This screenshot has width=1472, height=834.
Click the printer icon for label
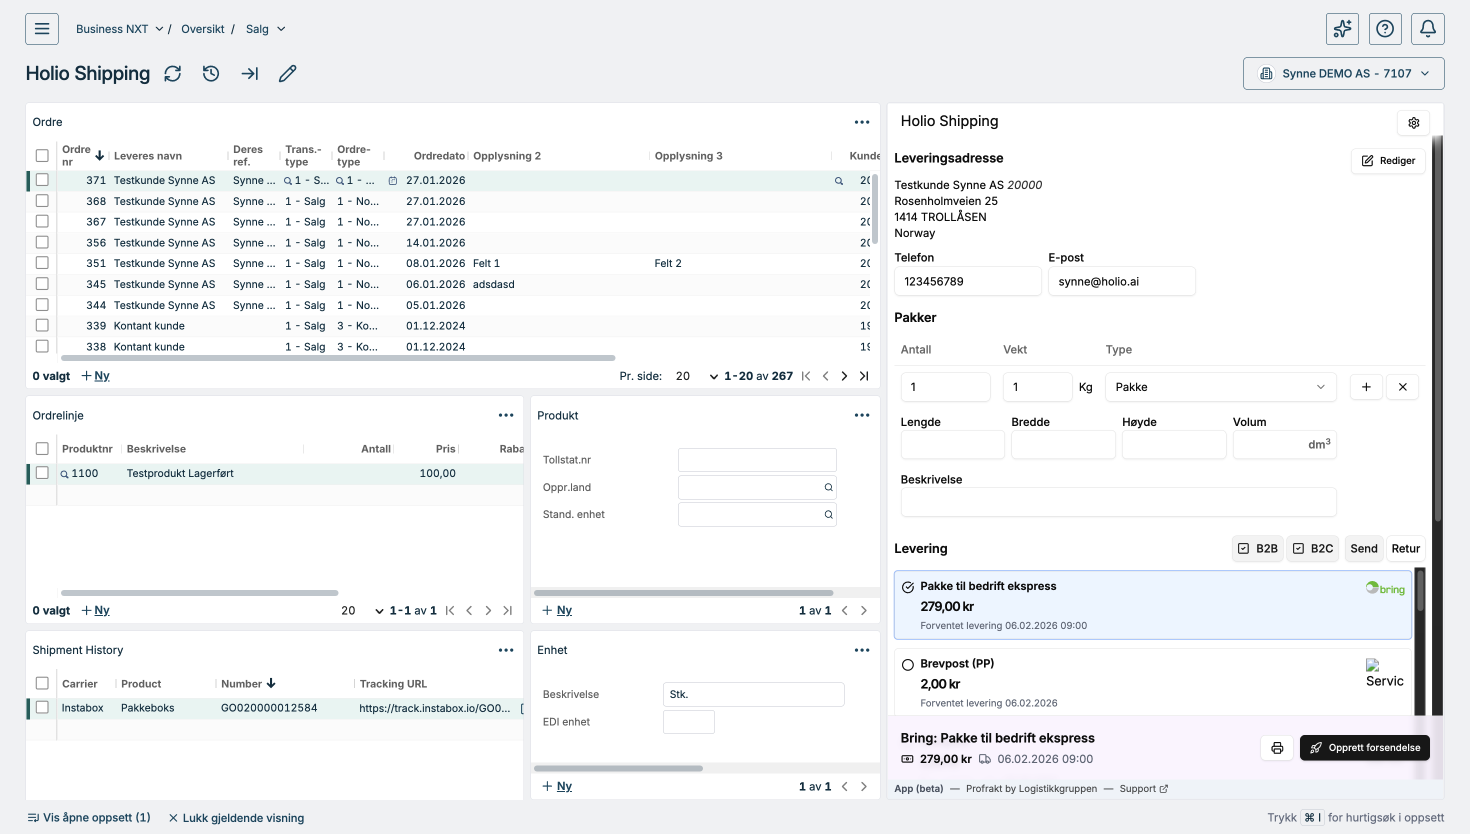[1277, 748]
